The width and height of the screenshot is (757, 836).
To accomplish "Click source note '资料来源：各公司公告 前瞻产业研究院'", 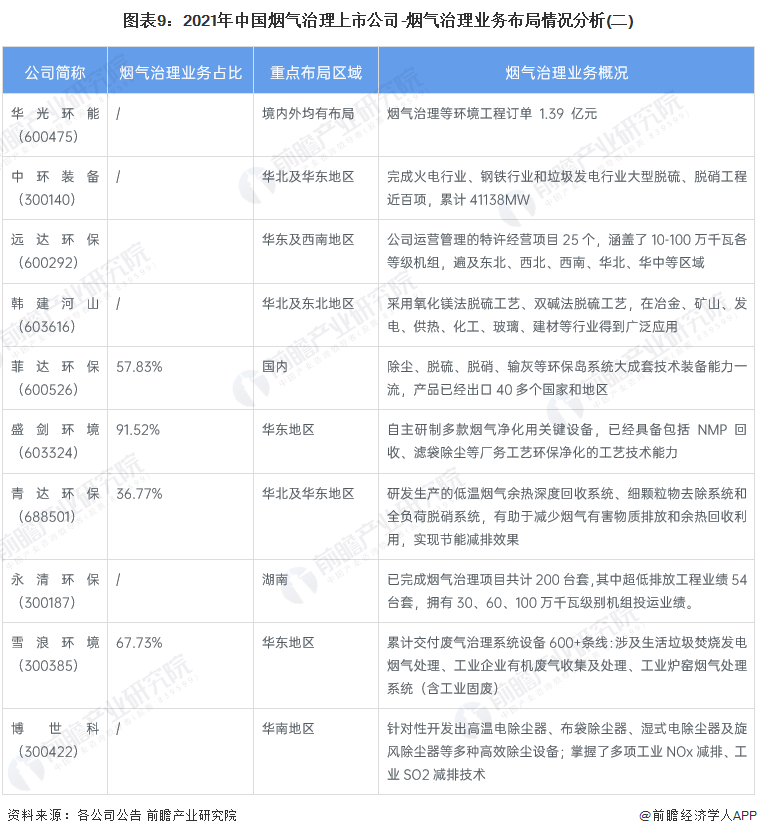I will point(122,815).
